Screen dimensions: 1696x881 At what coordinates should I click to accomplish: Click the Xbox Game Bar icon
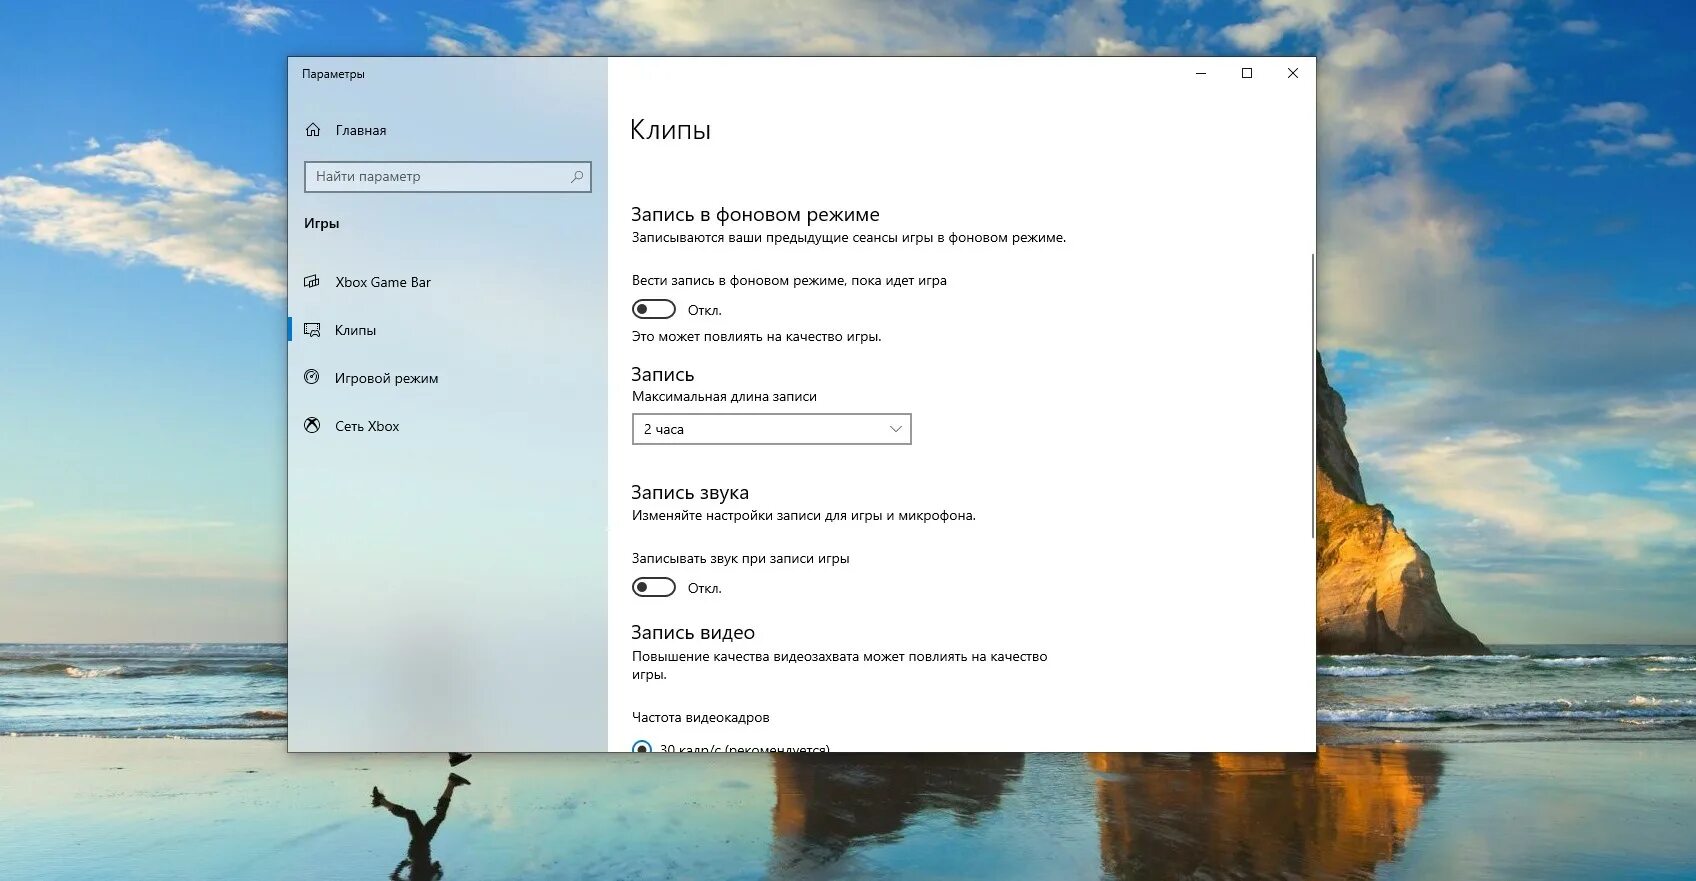pos(312,282)
